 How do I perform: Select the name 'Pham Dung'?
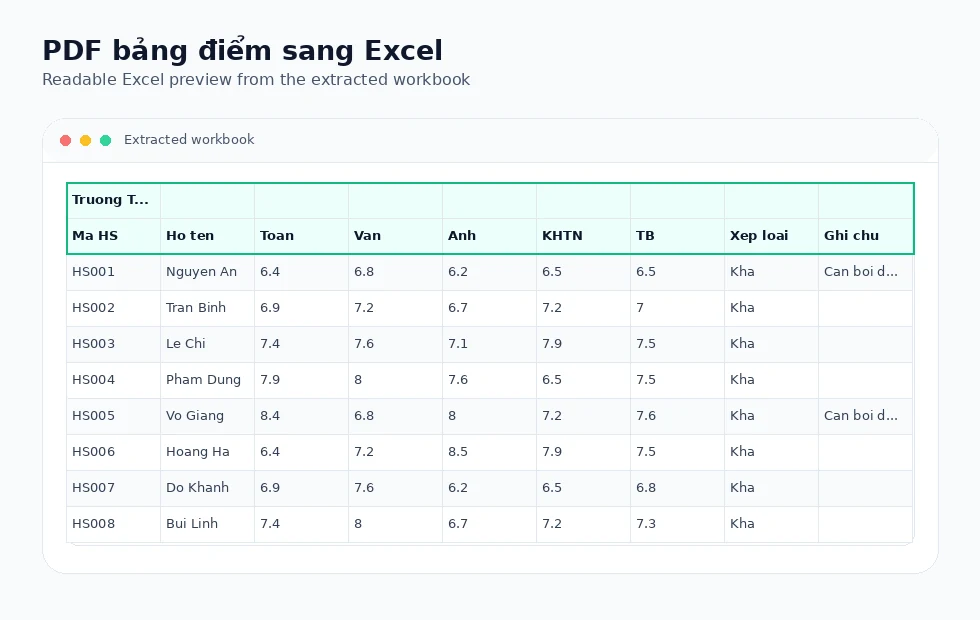click(203, 380)
